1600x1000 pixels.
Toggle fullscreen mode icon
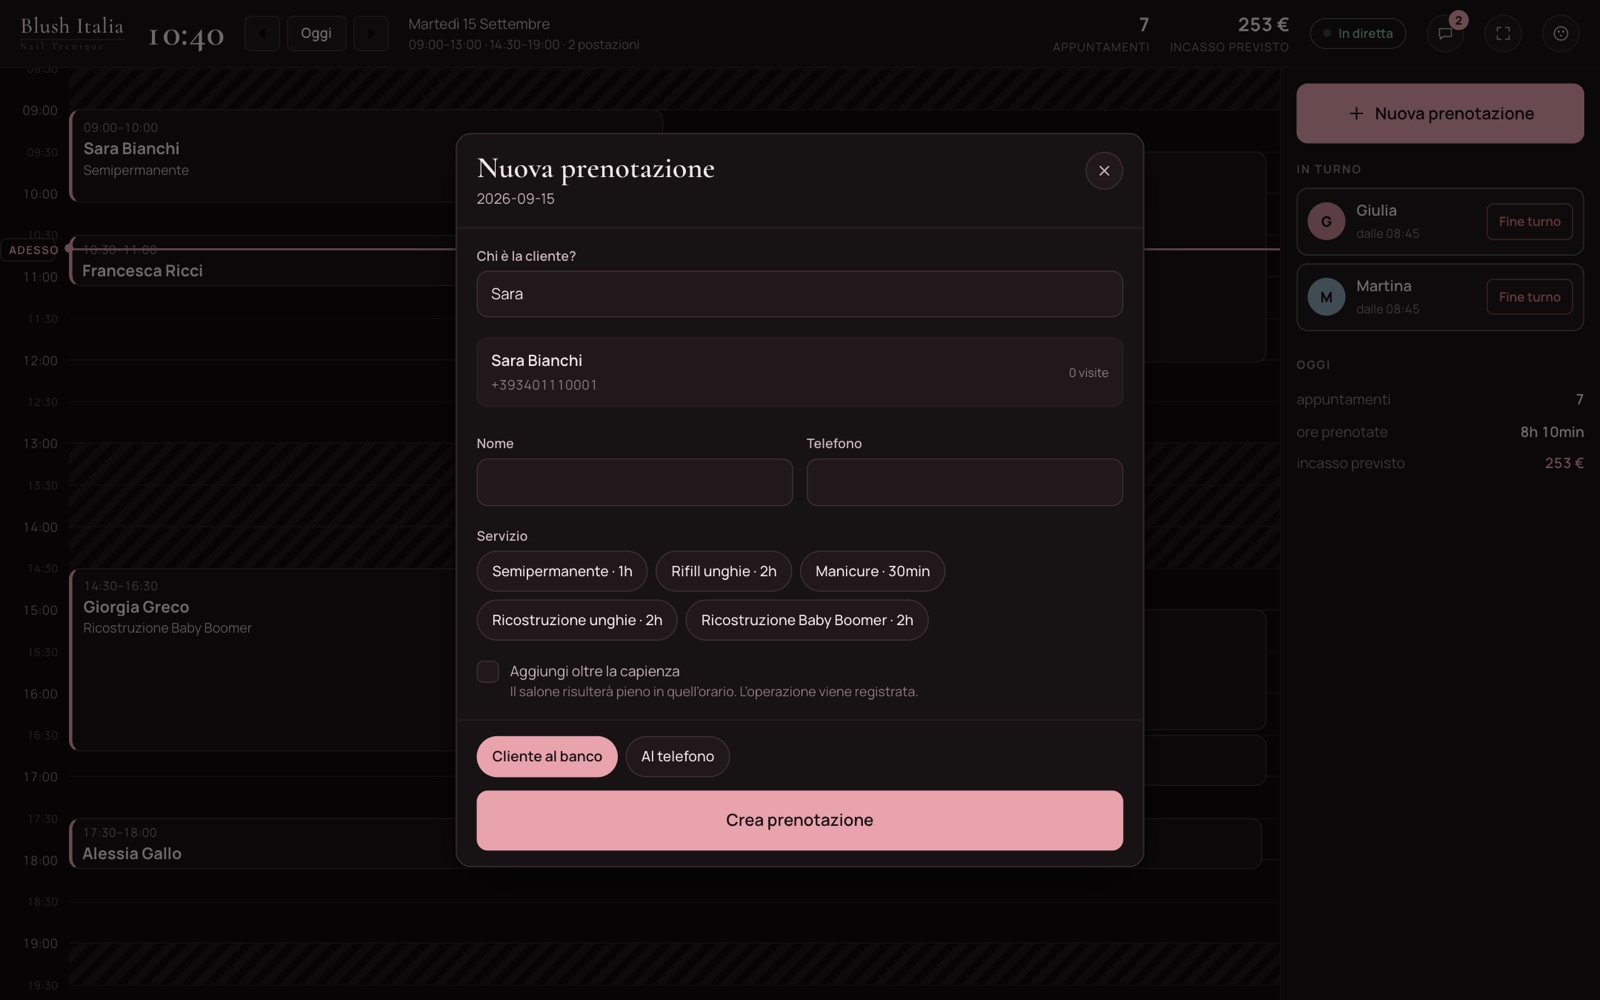(1503, 33)
